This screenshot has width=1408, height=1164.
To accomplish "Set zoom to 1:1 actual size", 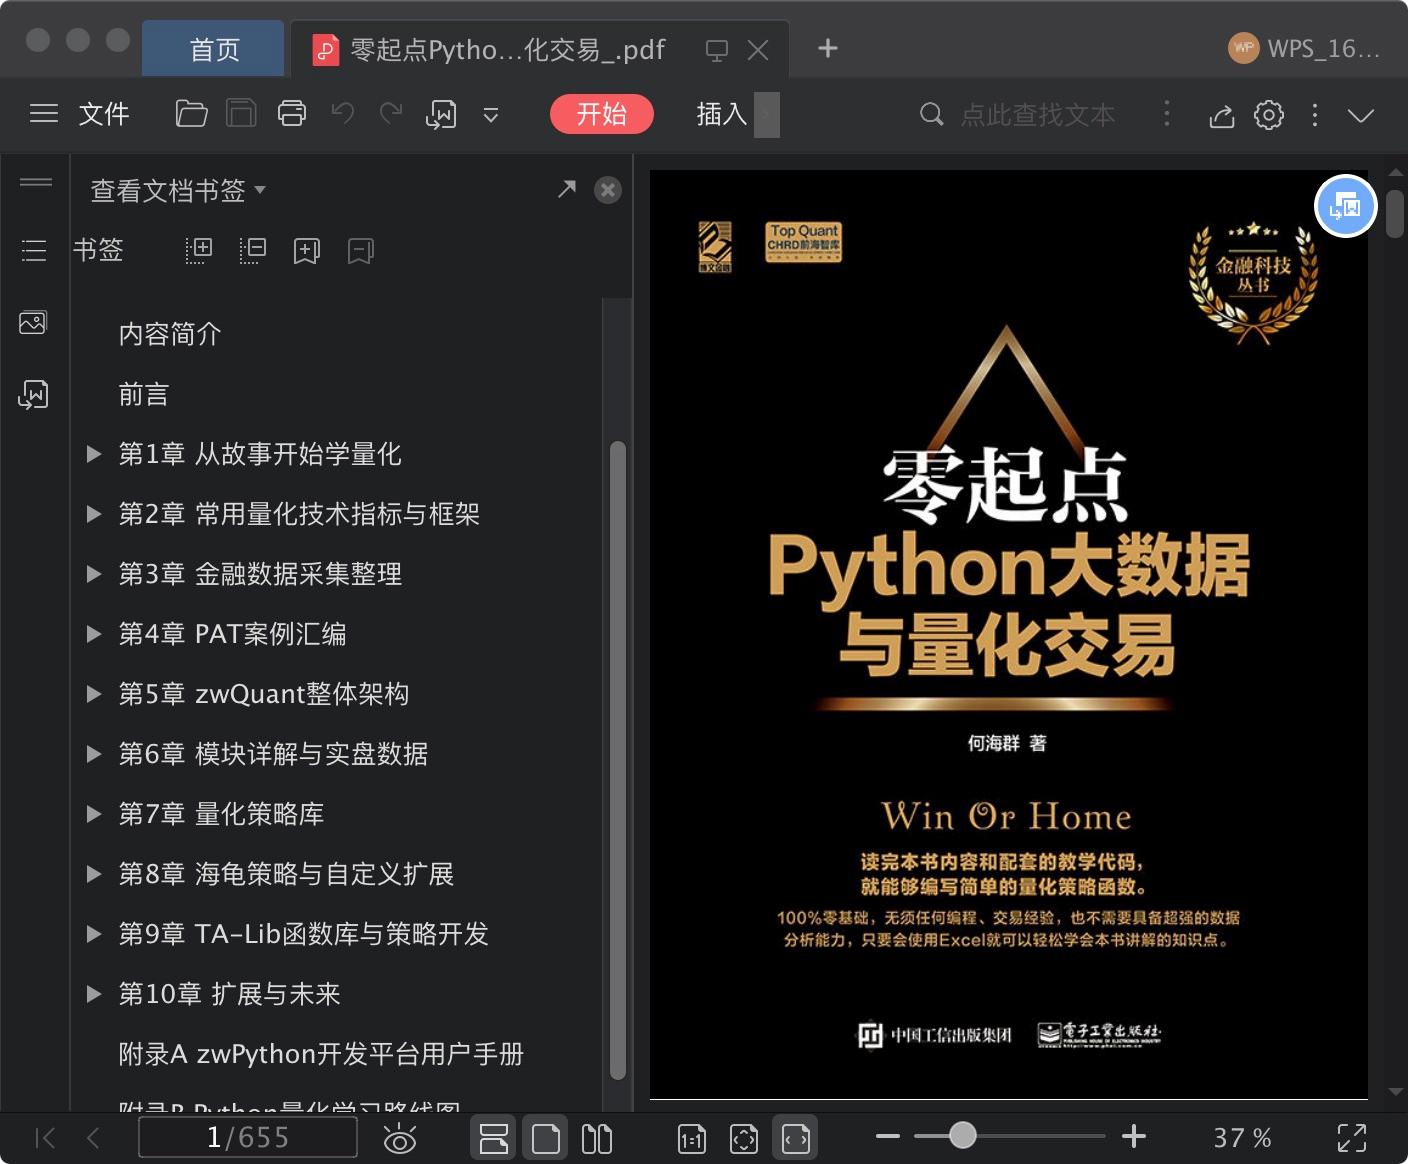I will [x=690, y=1137].
